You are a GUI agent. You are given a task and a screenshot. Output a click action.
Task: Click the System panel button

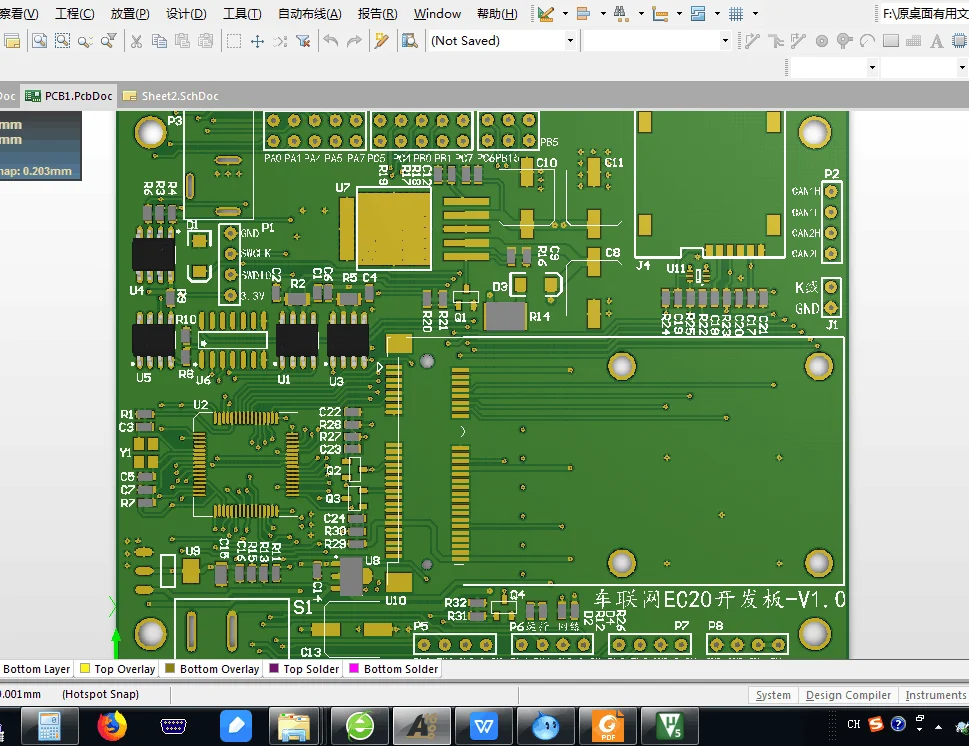click(773, 695)
